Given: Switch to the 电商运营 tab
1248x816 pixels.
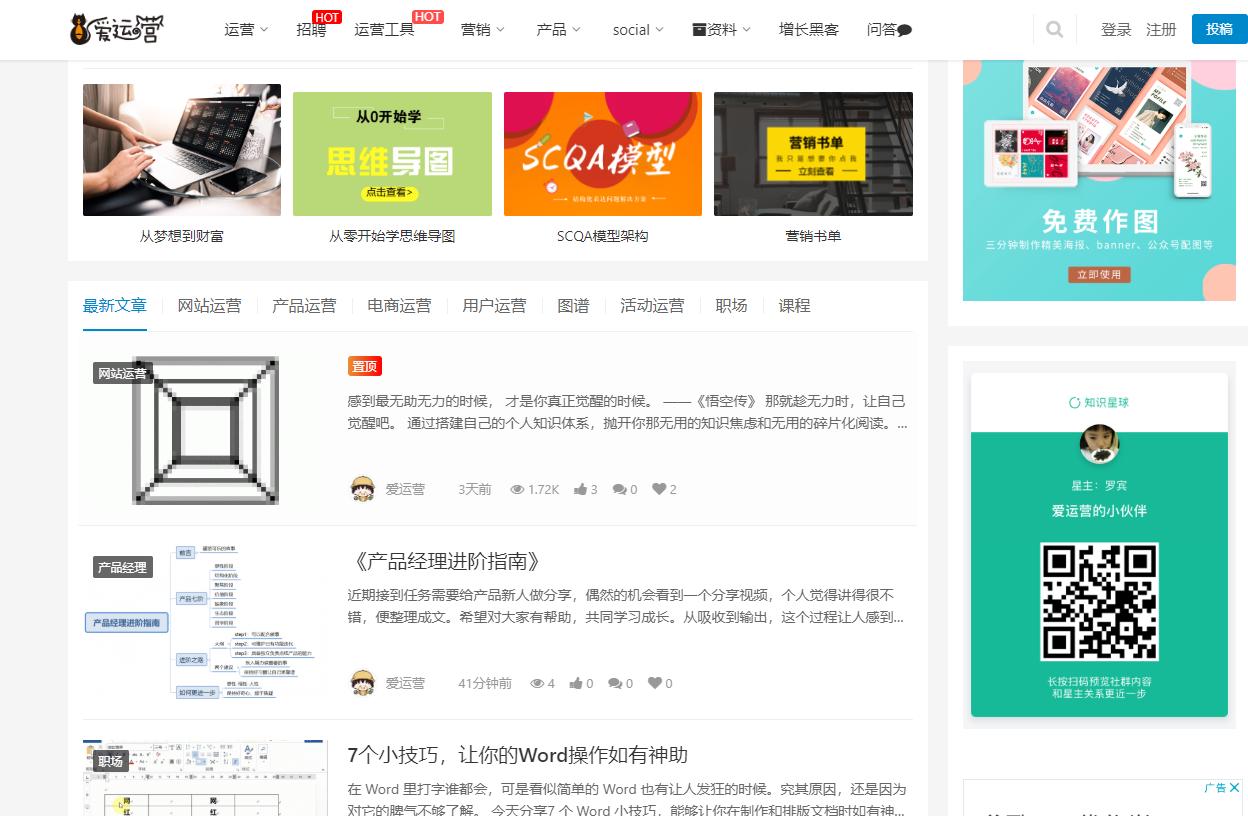Looking at the screenshot, I should tap(400, 306).
